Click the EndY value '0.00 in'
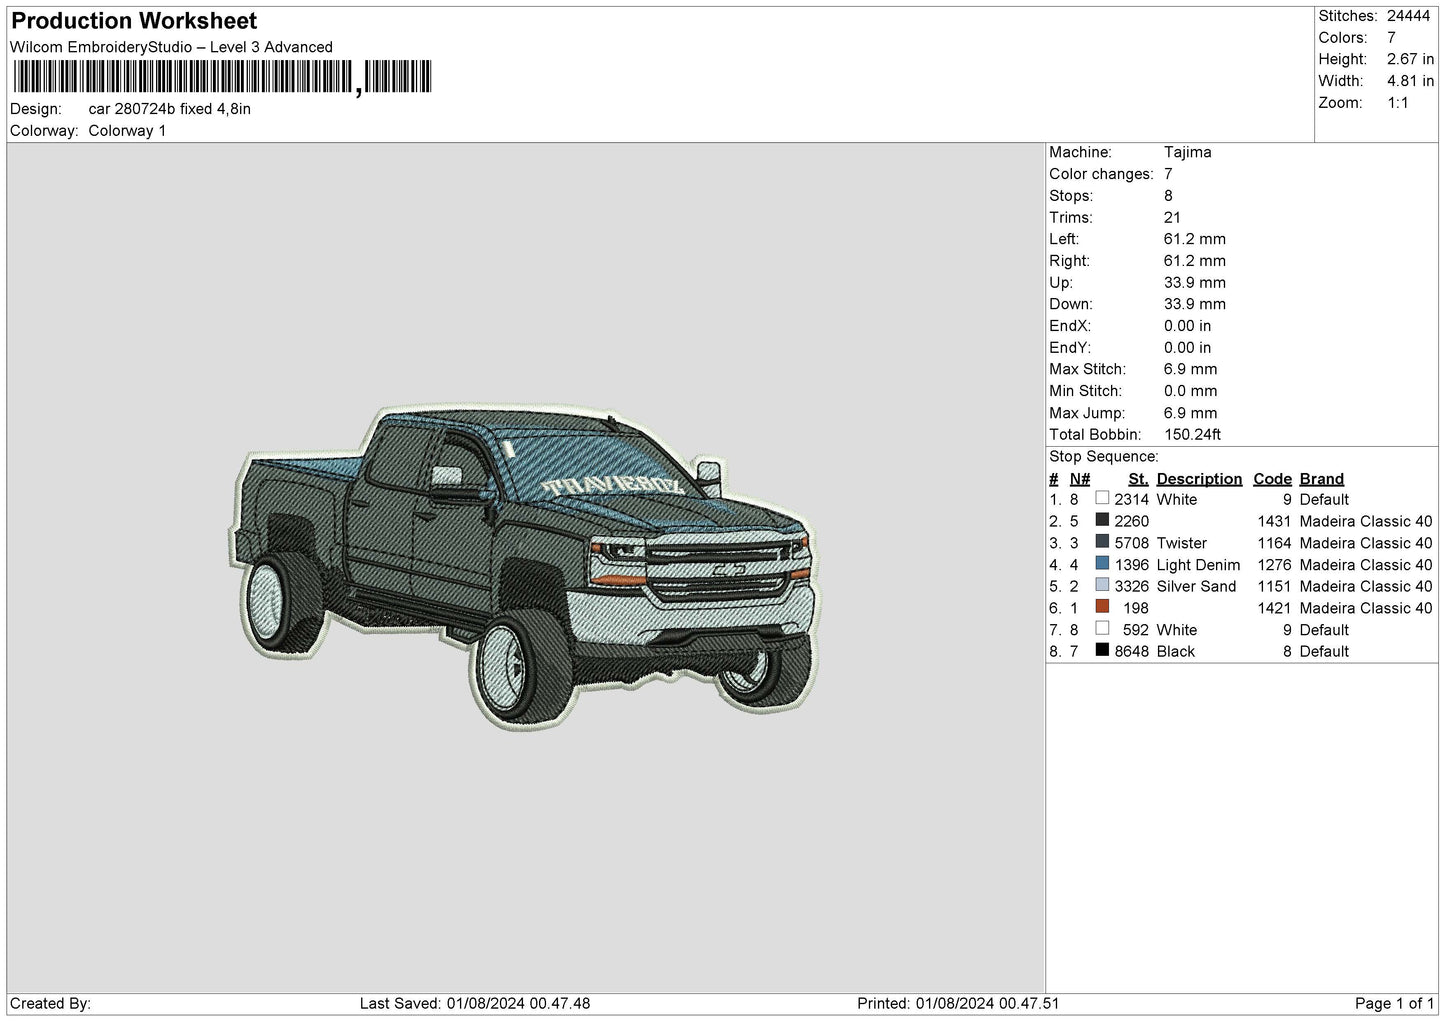 (1187, 348)
